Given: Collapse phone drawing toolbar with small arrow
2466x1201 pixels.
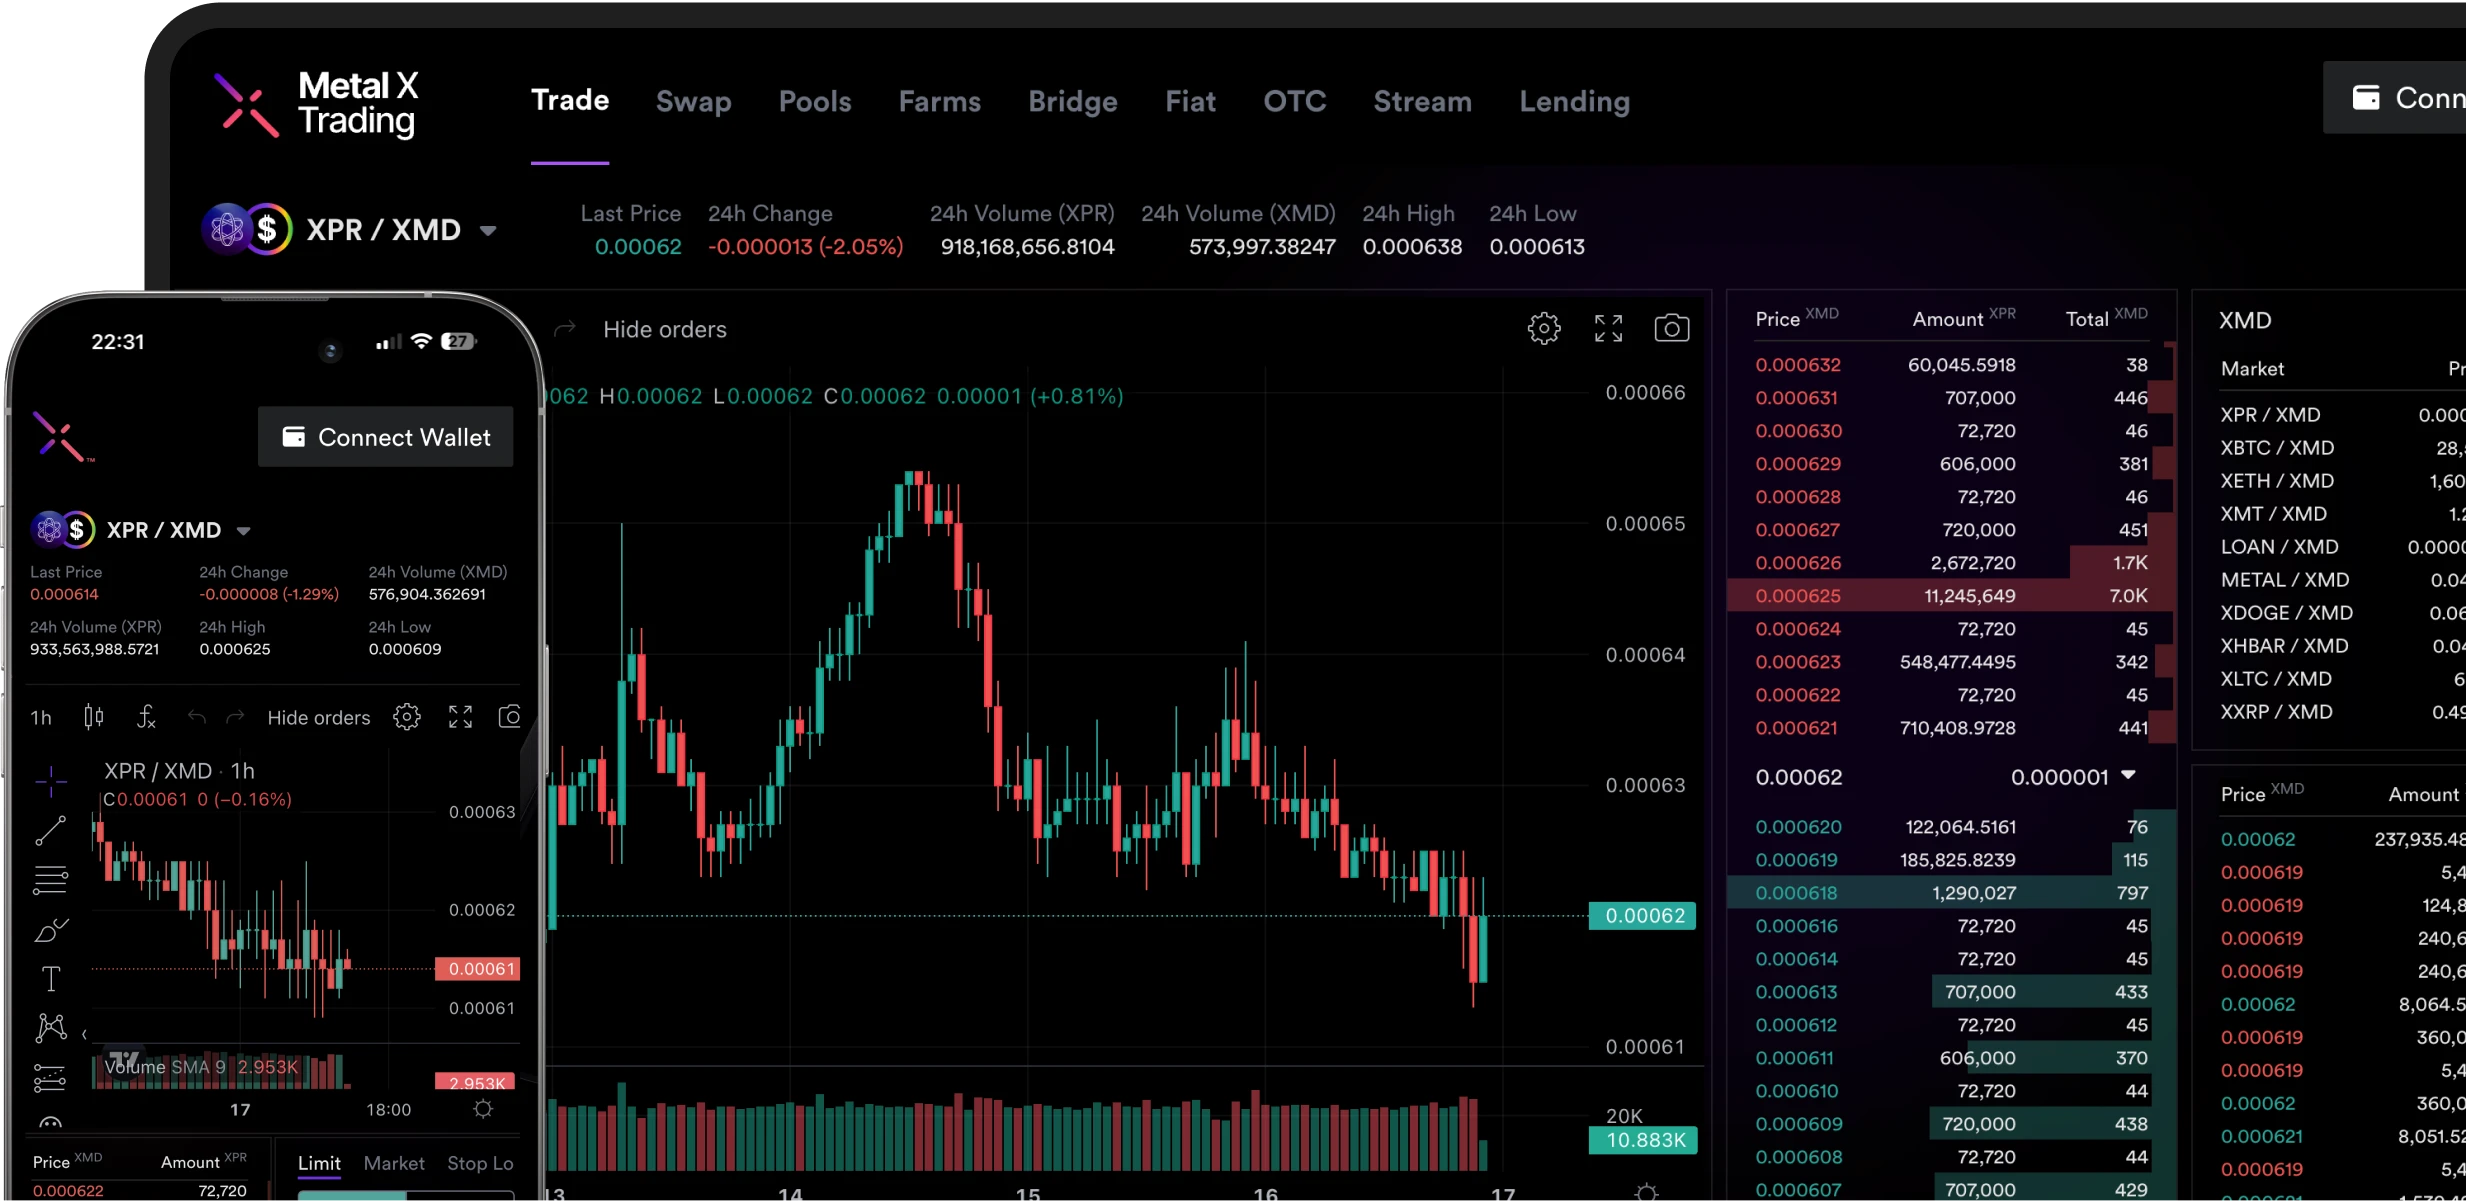Looking at the screenshot, I should point(84,1034).
